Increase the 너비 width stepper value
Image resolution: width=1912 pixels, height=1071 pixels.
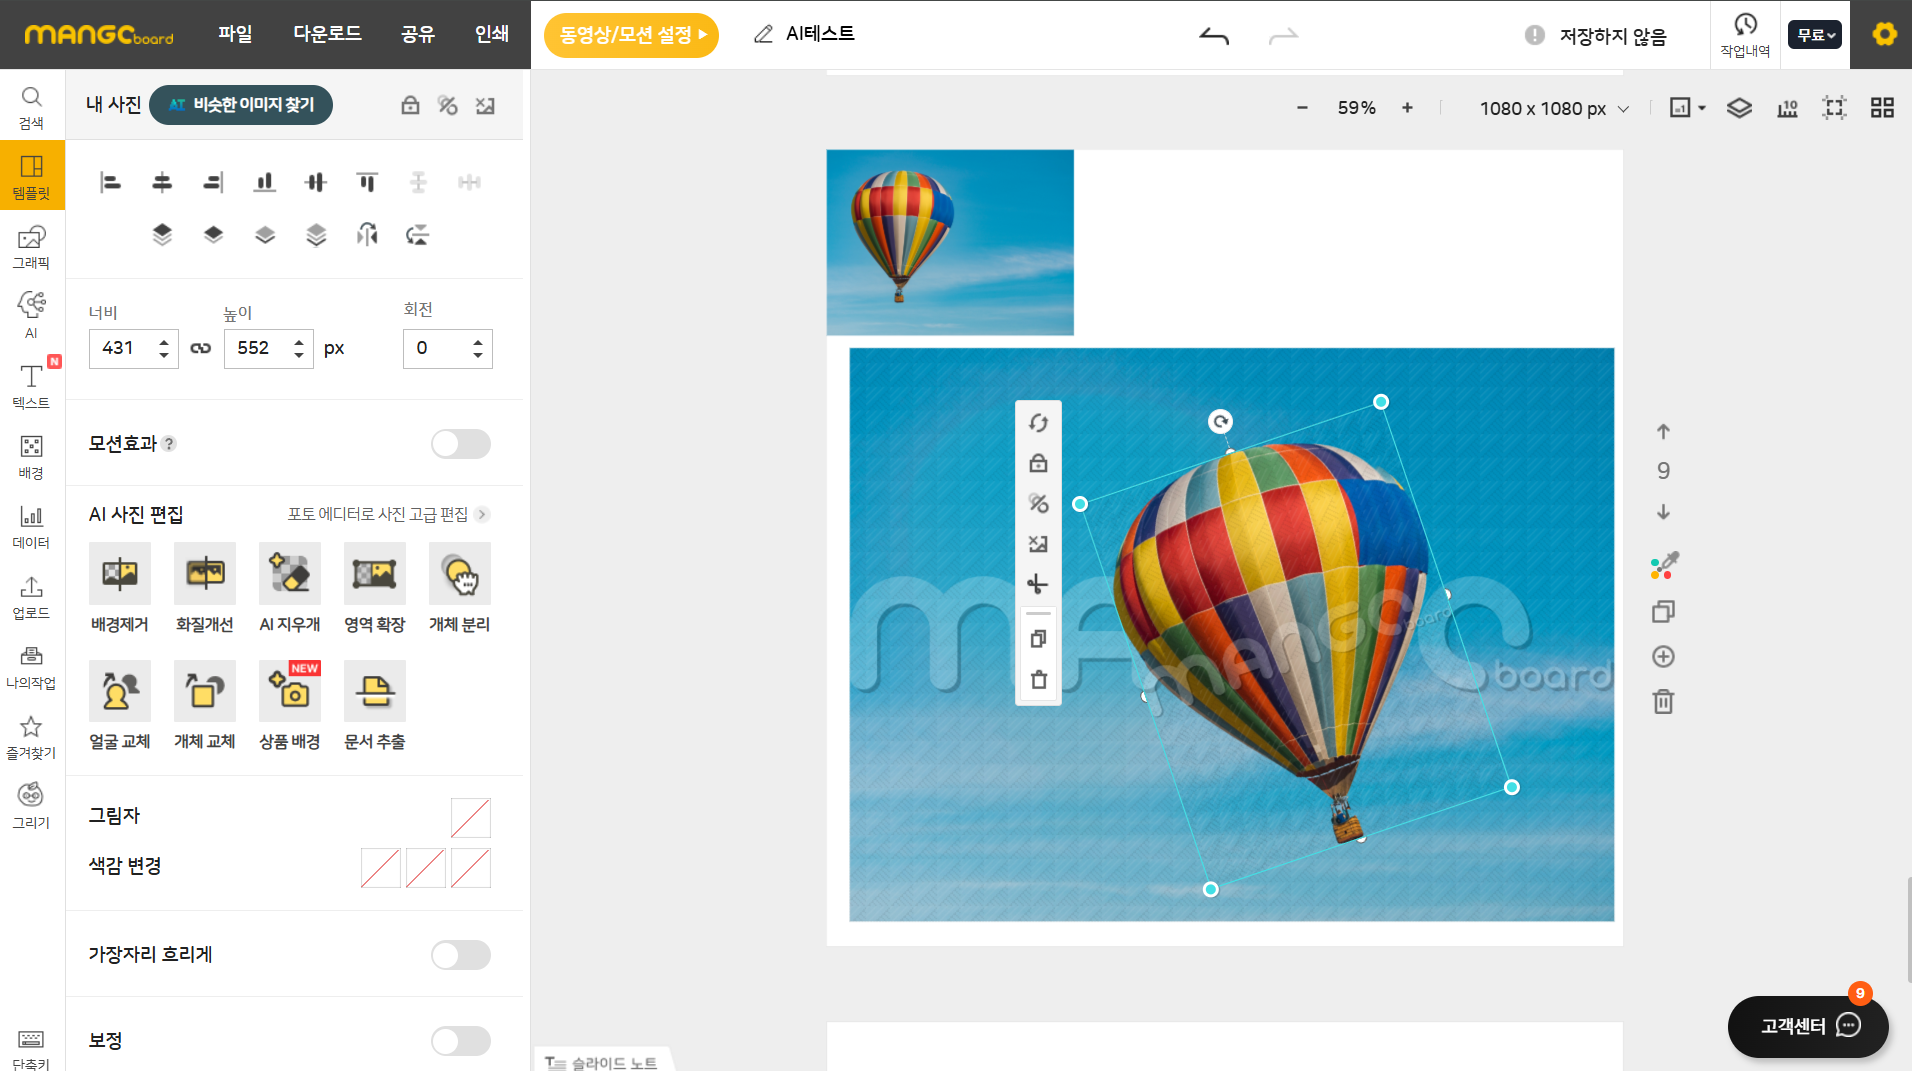point(164,342)
